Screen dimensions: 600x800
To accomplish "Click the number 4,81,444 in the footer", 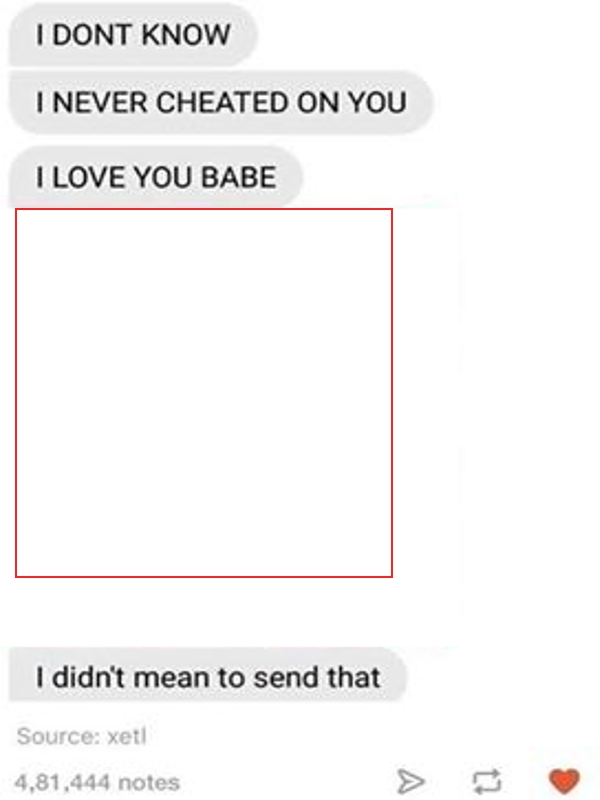I will tap(62, 782).
